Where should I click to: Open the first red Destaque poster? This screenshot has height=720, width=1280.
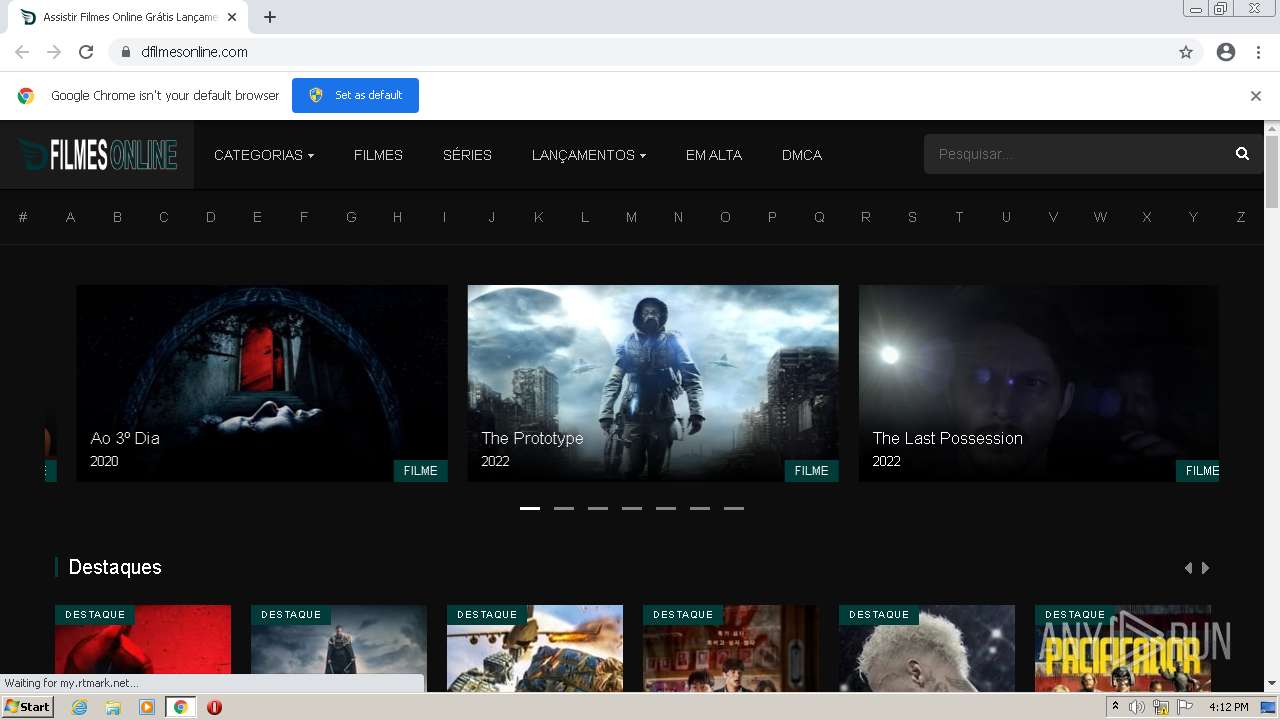(143, 649)
